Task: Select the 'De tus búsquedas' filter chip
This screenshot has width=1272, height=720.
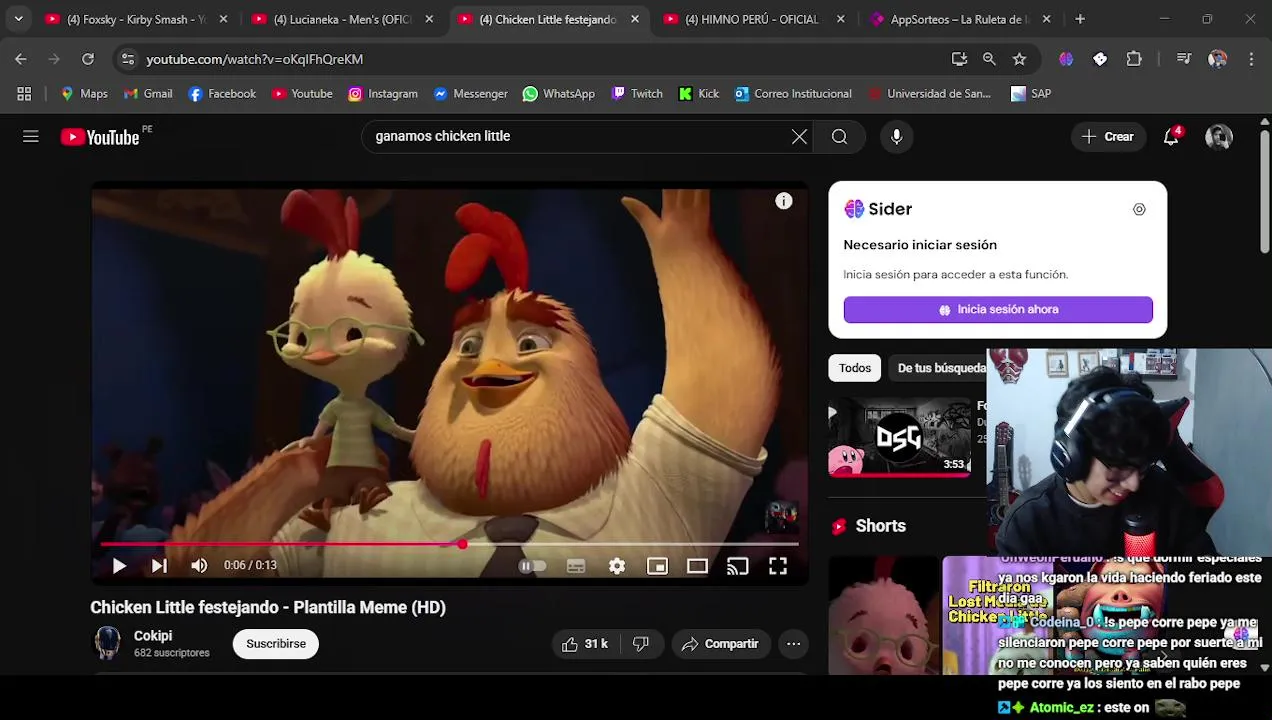Action: click(939, 368)
